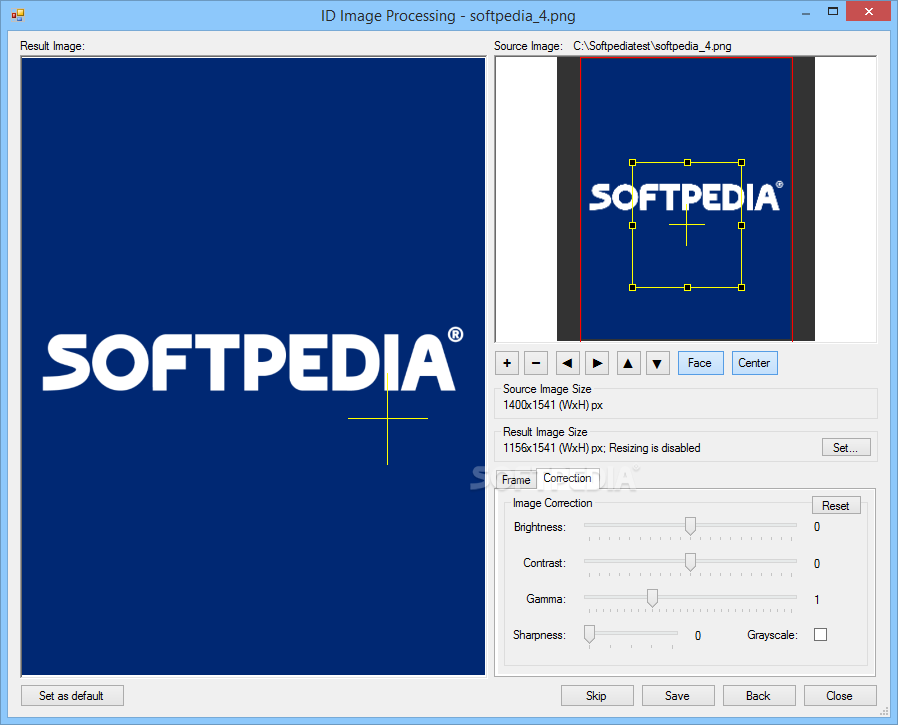
Task: Move frame down with down arrow button
Action: click(x=657, y=363)
